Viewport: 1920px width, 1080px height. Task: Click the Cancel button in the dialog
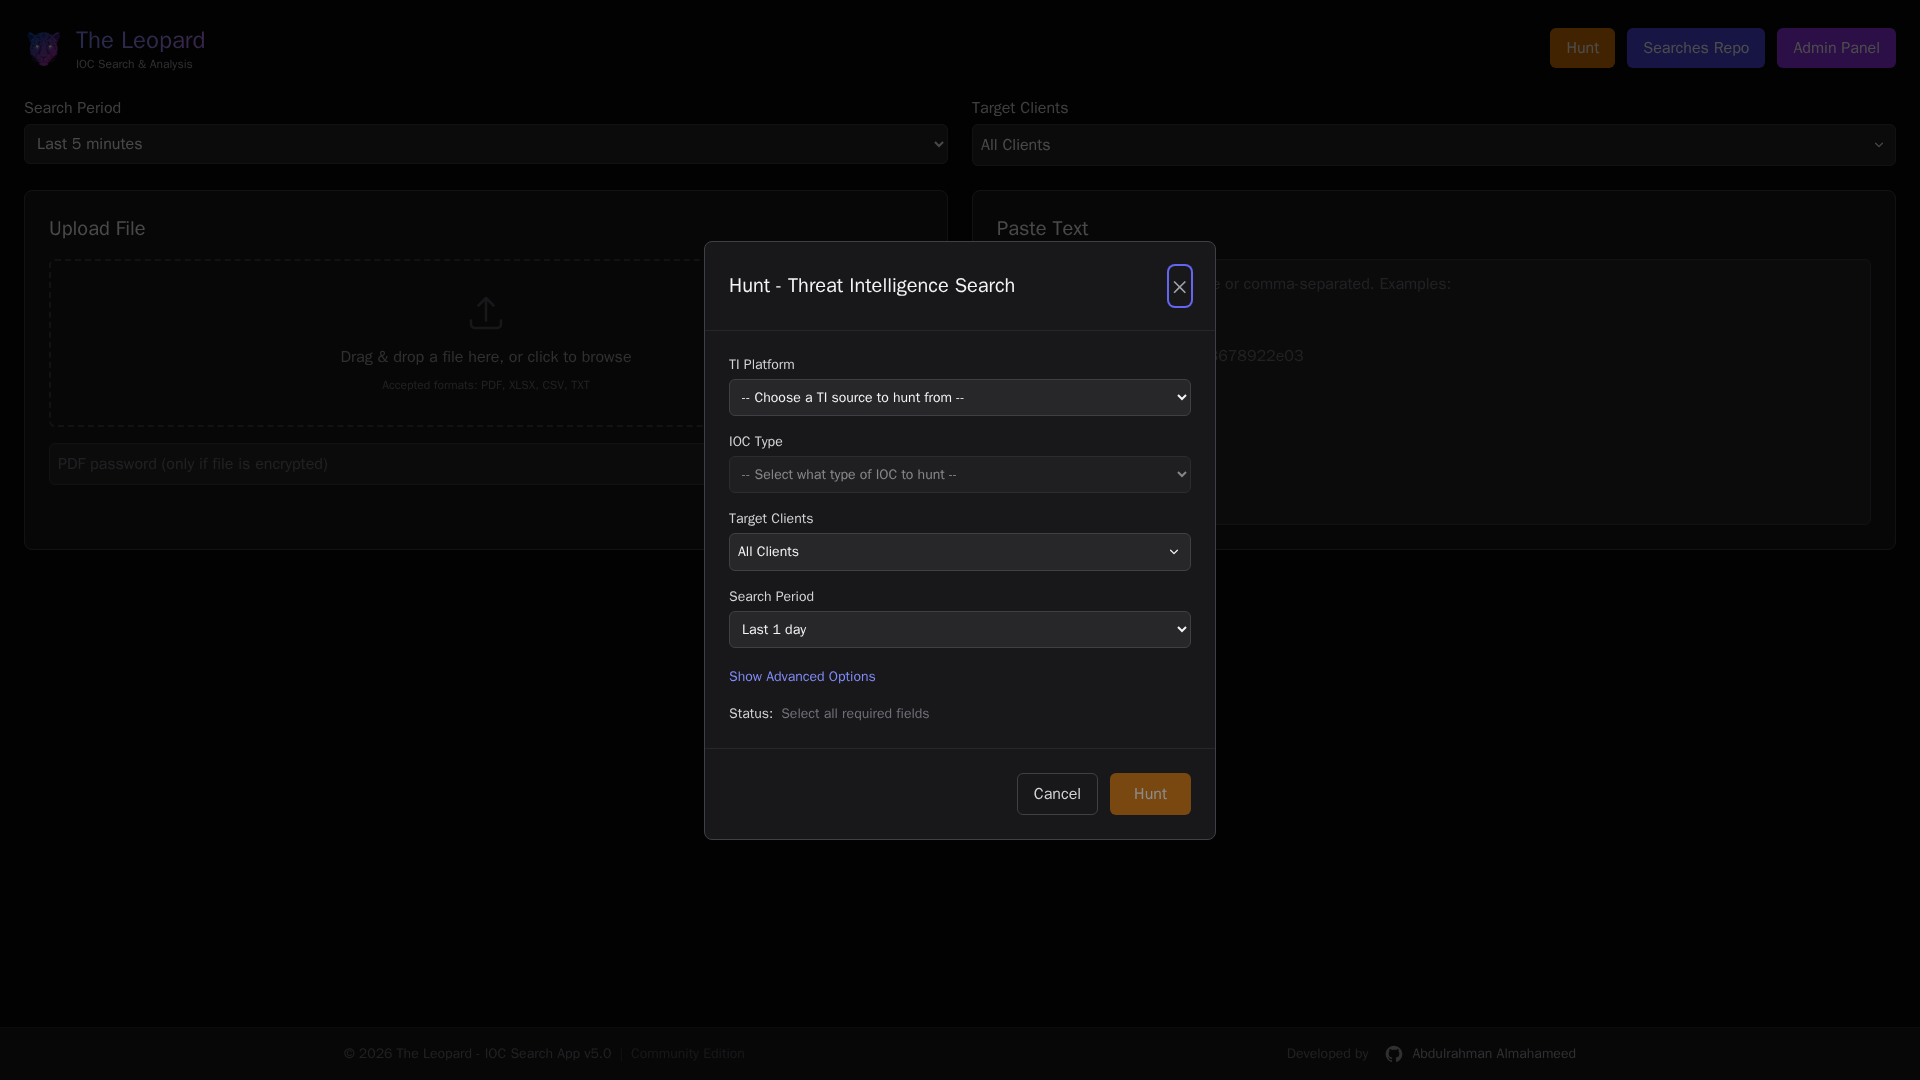pyautogui.click(x=1057, y=793)
